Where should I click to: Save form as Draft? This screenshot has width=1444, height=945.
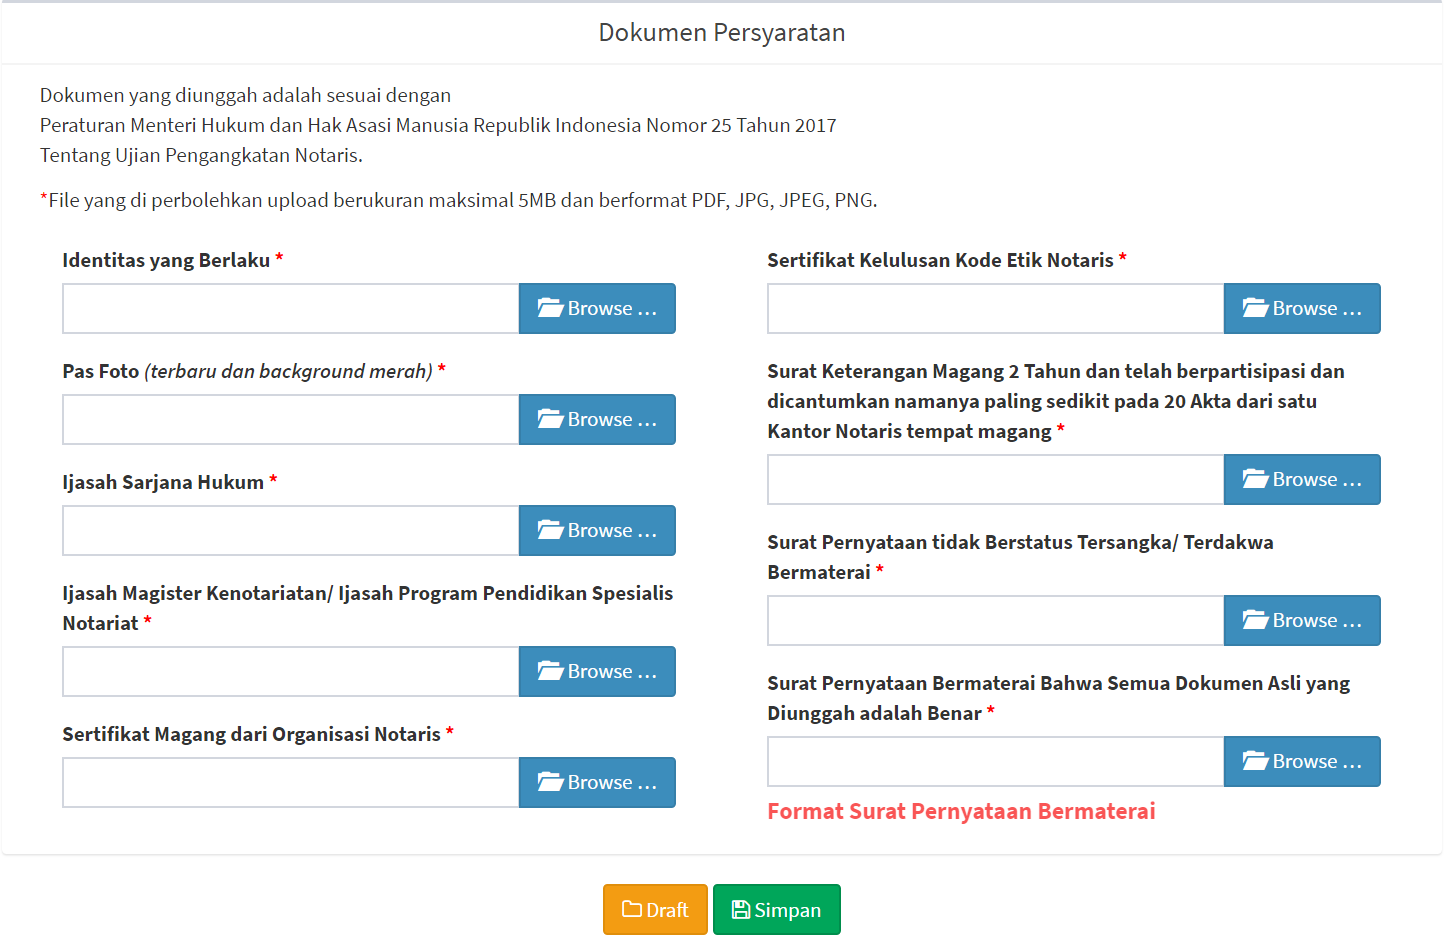655,910
